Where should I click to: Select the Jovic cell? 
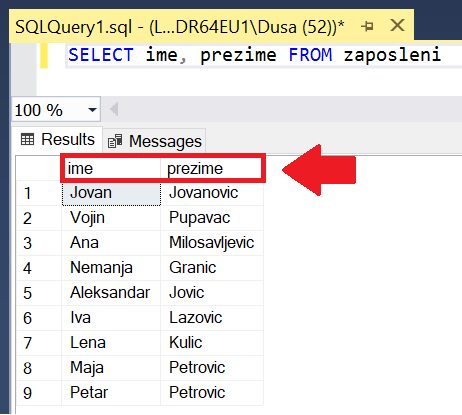(212, 293)
